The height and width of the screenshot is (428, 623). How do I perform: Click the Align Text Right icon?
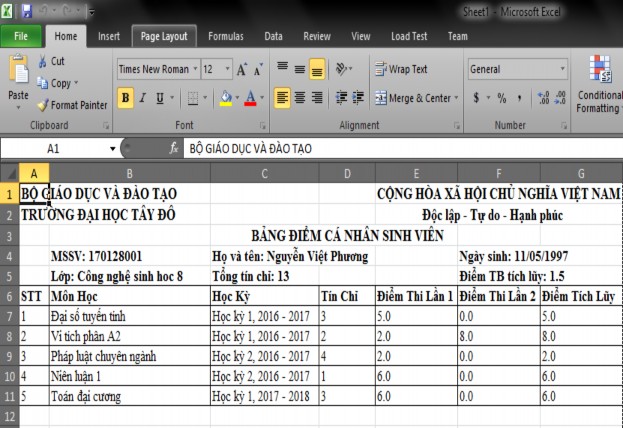(317, 98)
